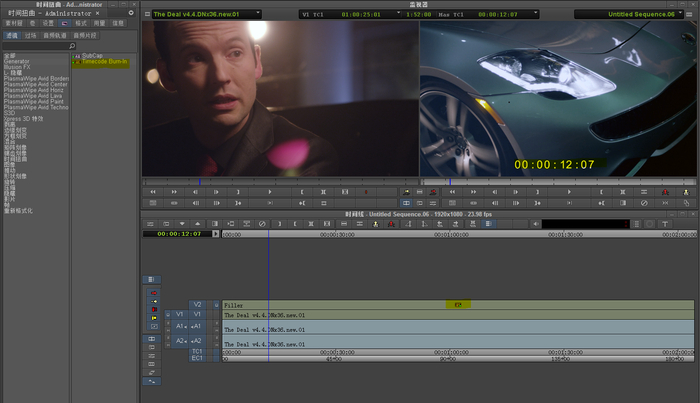700x403 pixels.
Task: Toggle the A1 record track selector
Action: point(197,326)
